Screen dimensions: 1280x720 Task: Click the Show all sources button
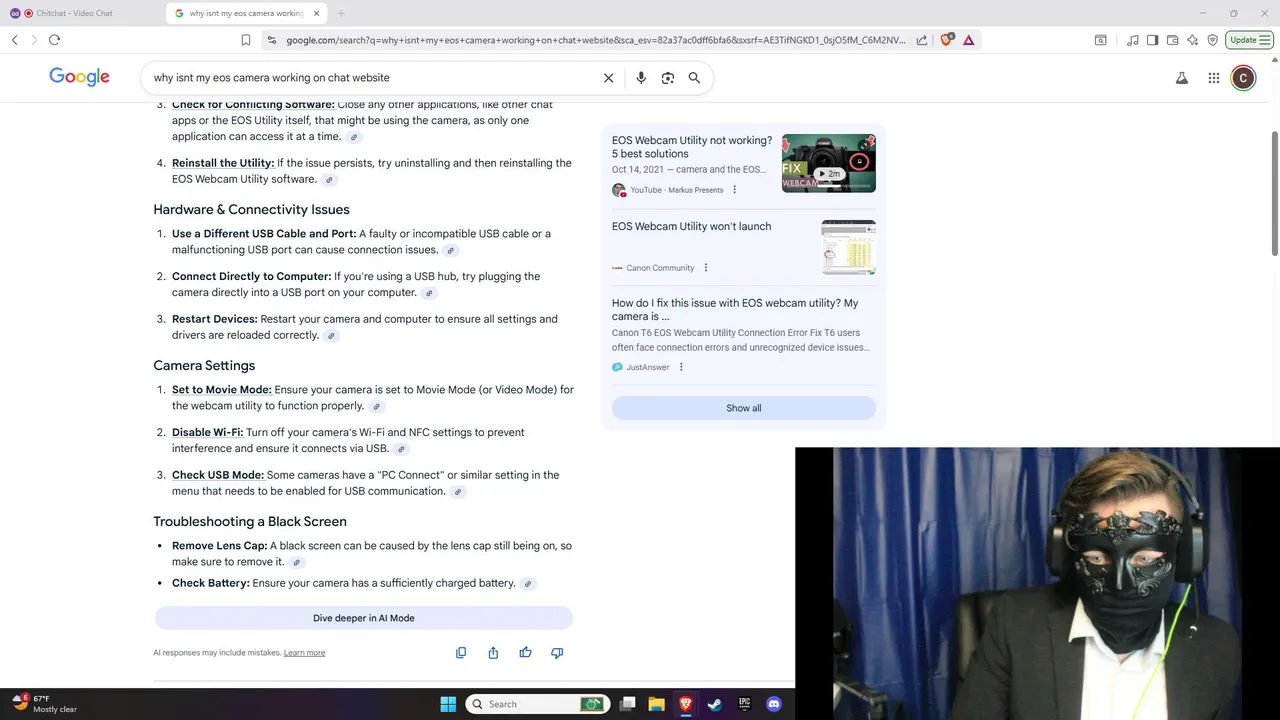tap(744, 408)
